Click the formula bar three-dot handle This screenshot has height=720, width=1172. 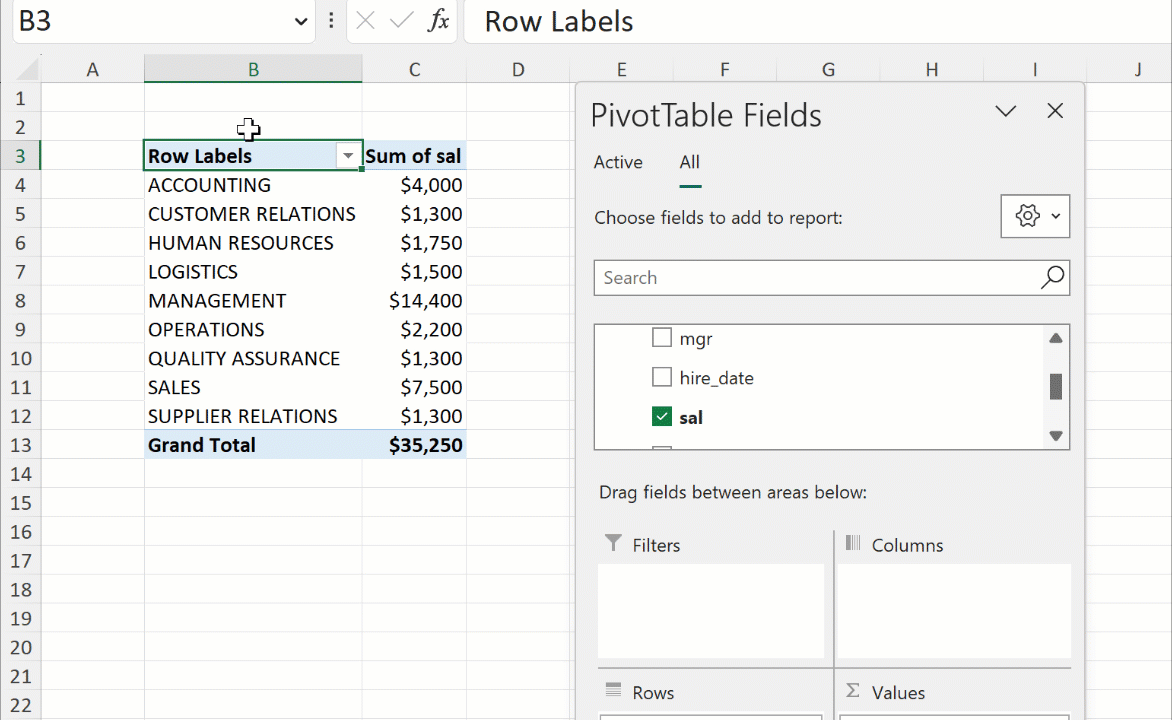[331, 21]
